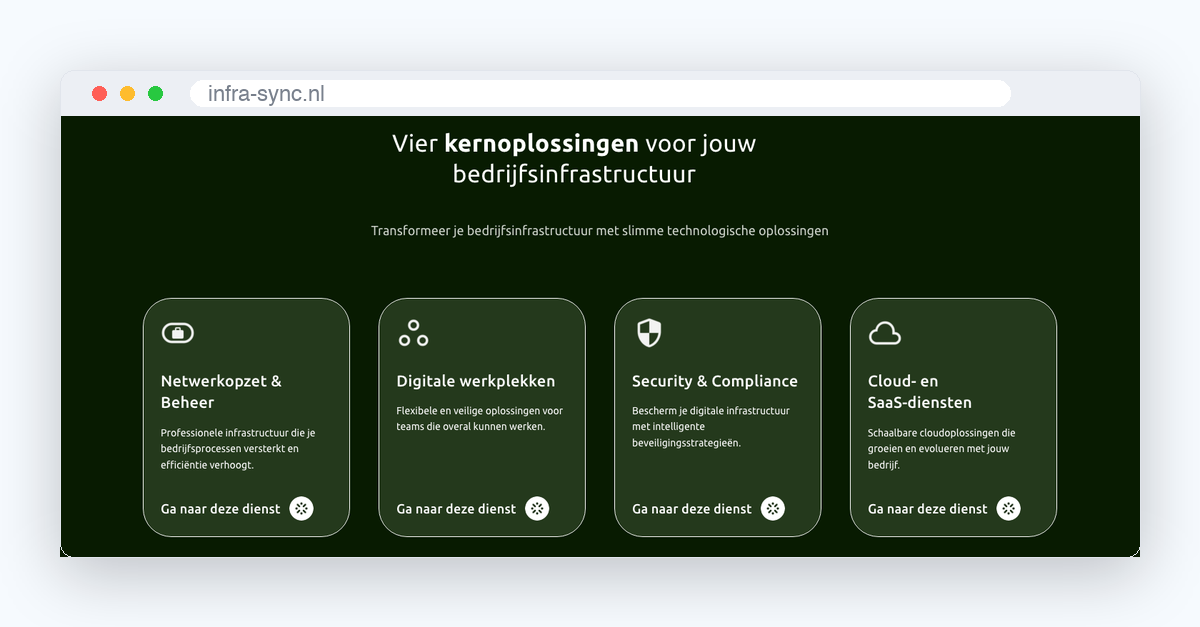Click the red close window dot
Viewport: 1200px width, 627px height.
click(99, 94)
